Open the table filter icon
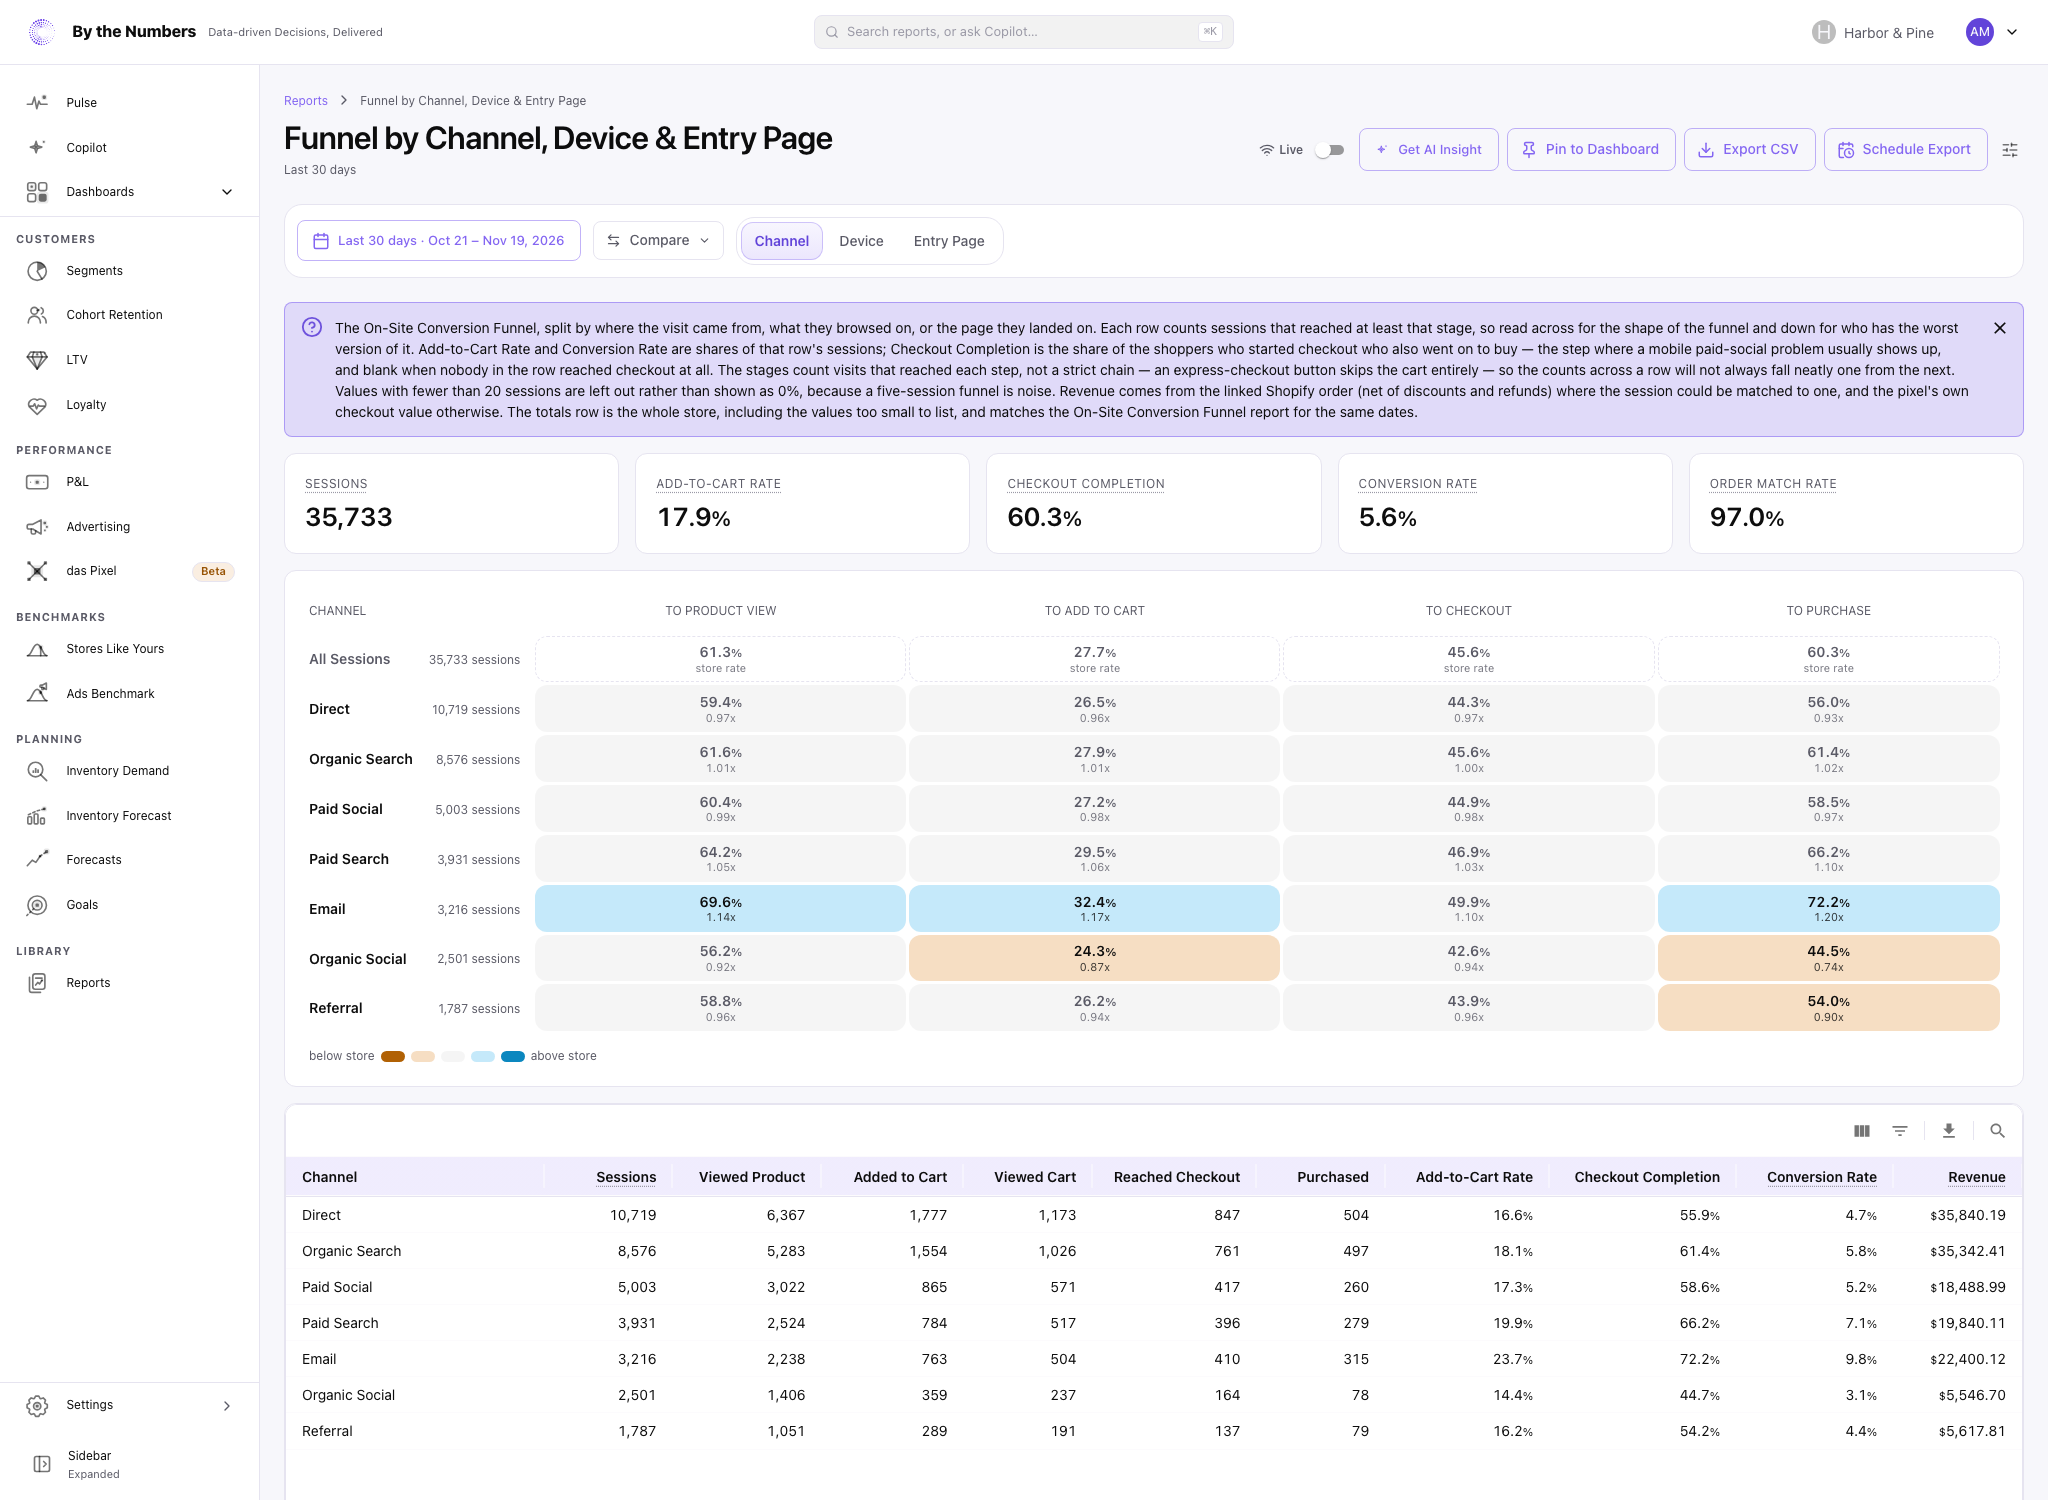Screen dimensions: 2048x1500 pos(1900,1131)
